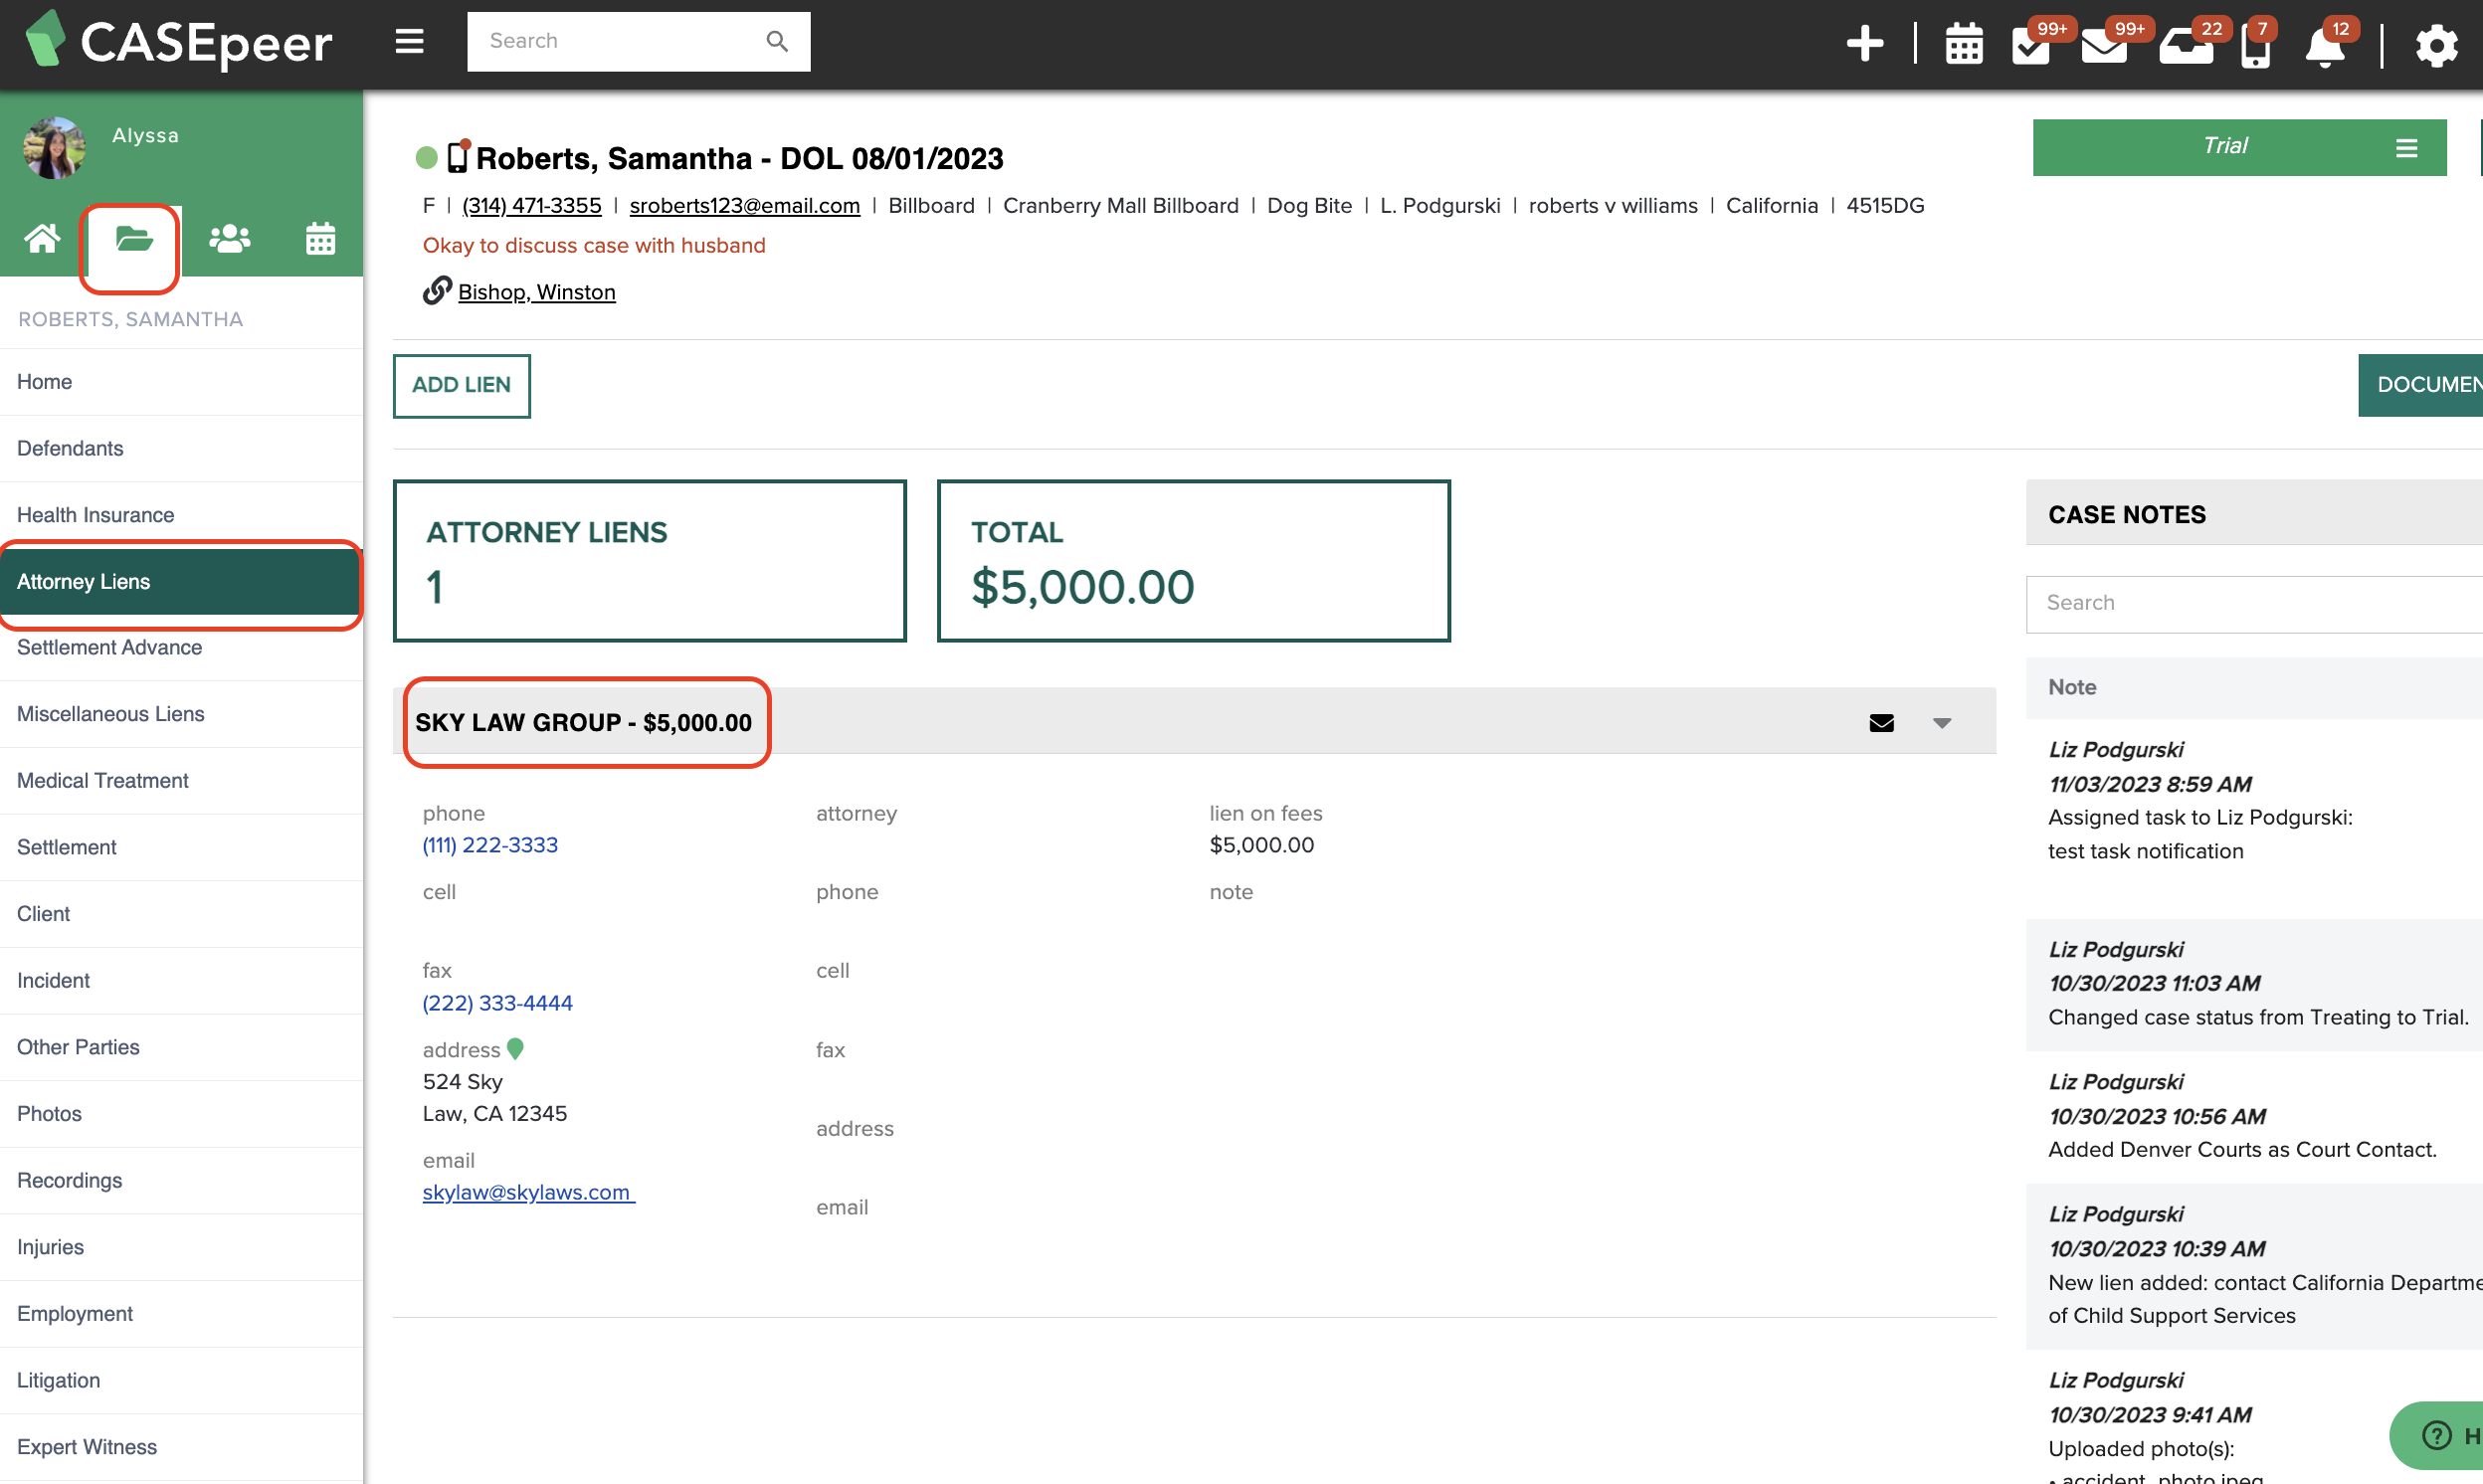Open the Injuries sidebar item
Viewport: 2483px width, 1484px height.
pos(181,1247)
